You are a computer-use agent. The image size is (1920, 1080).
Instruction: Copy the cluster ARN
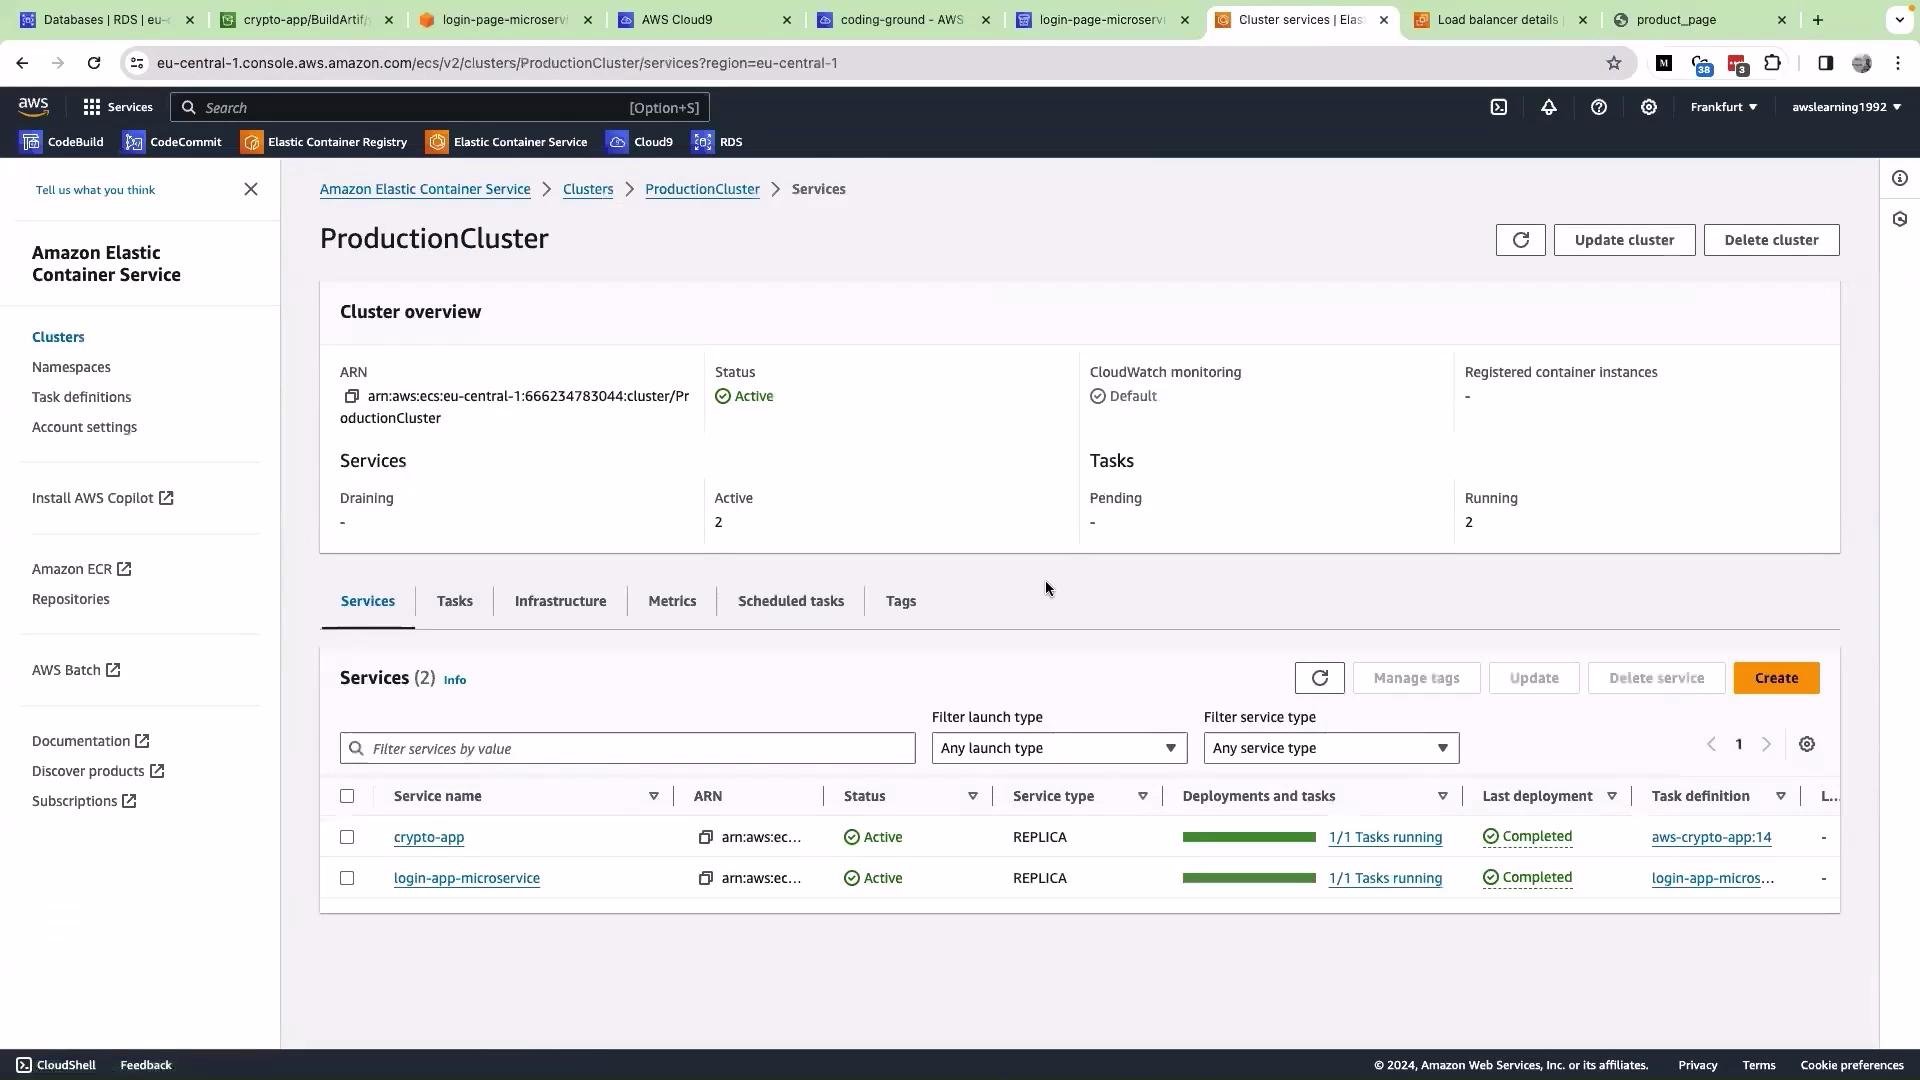pyautogui.click(x=351, y=397)
